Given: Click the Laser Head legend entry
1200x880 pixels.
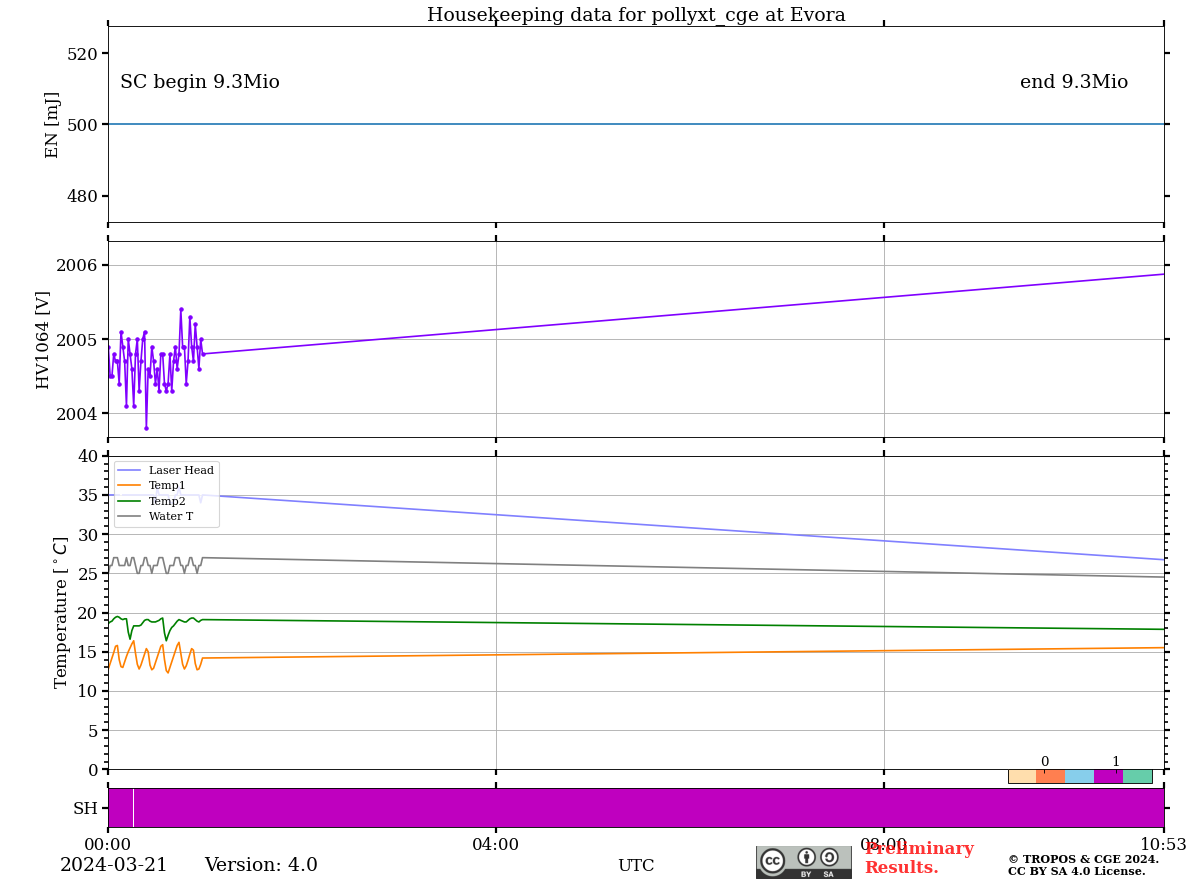Looking at the screenshot, I should click(166, 470).
